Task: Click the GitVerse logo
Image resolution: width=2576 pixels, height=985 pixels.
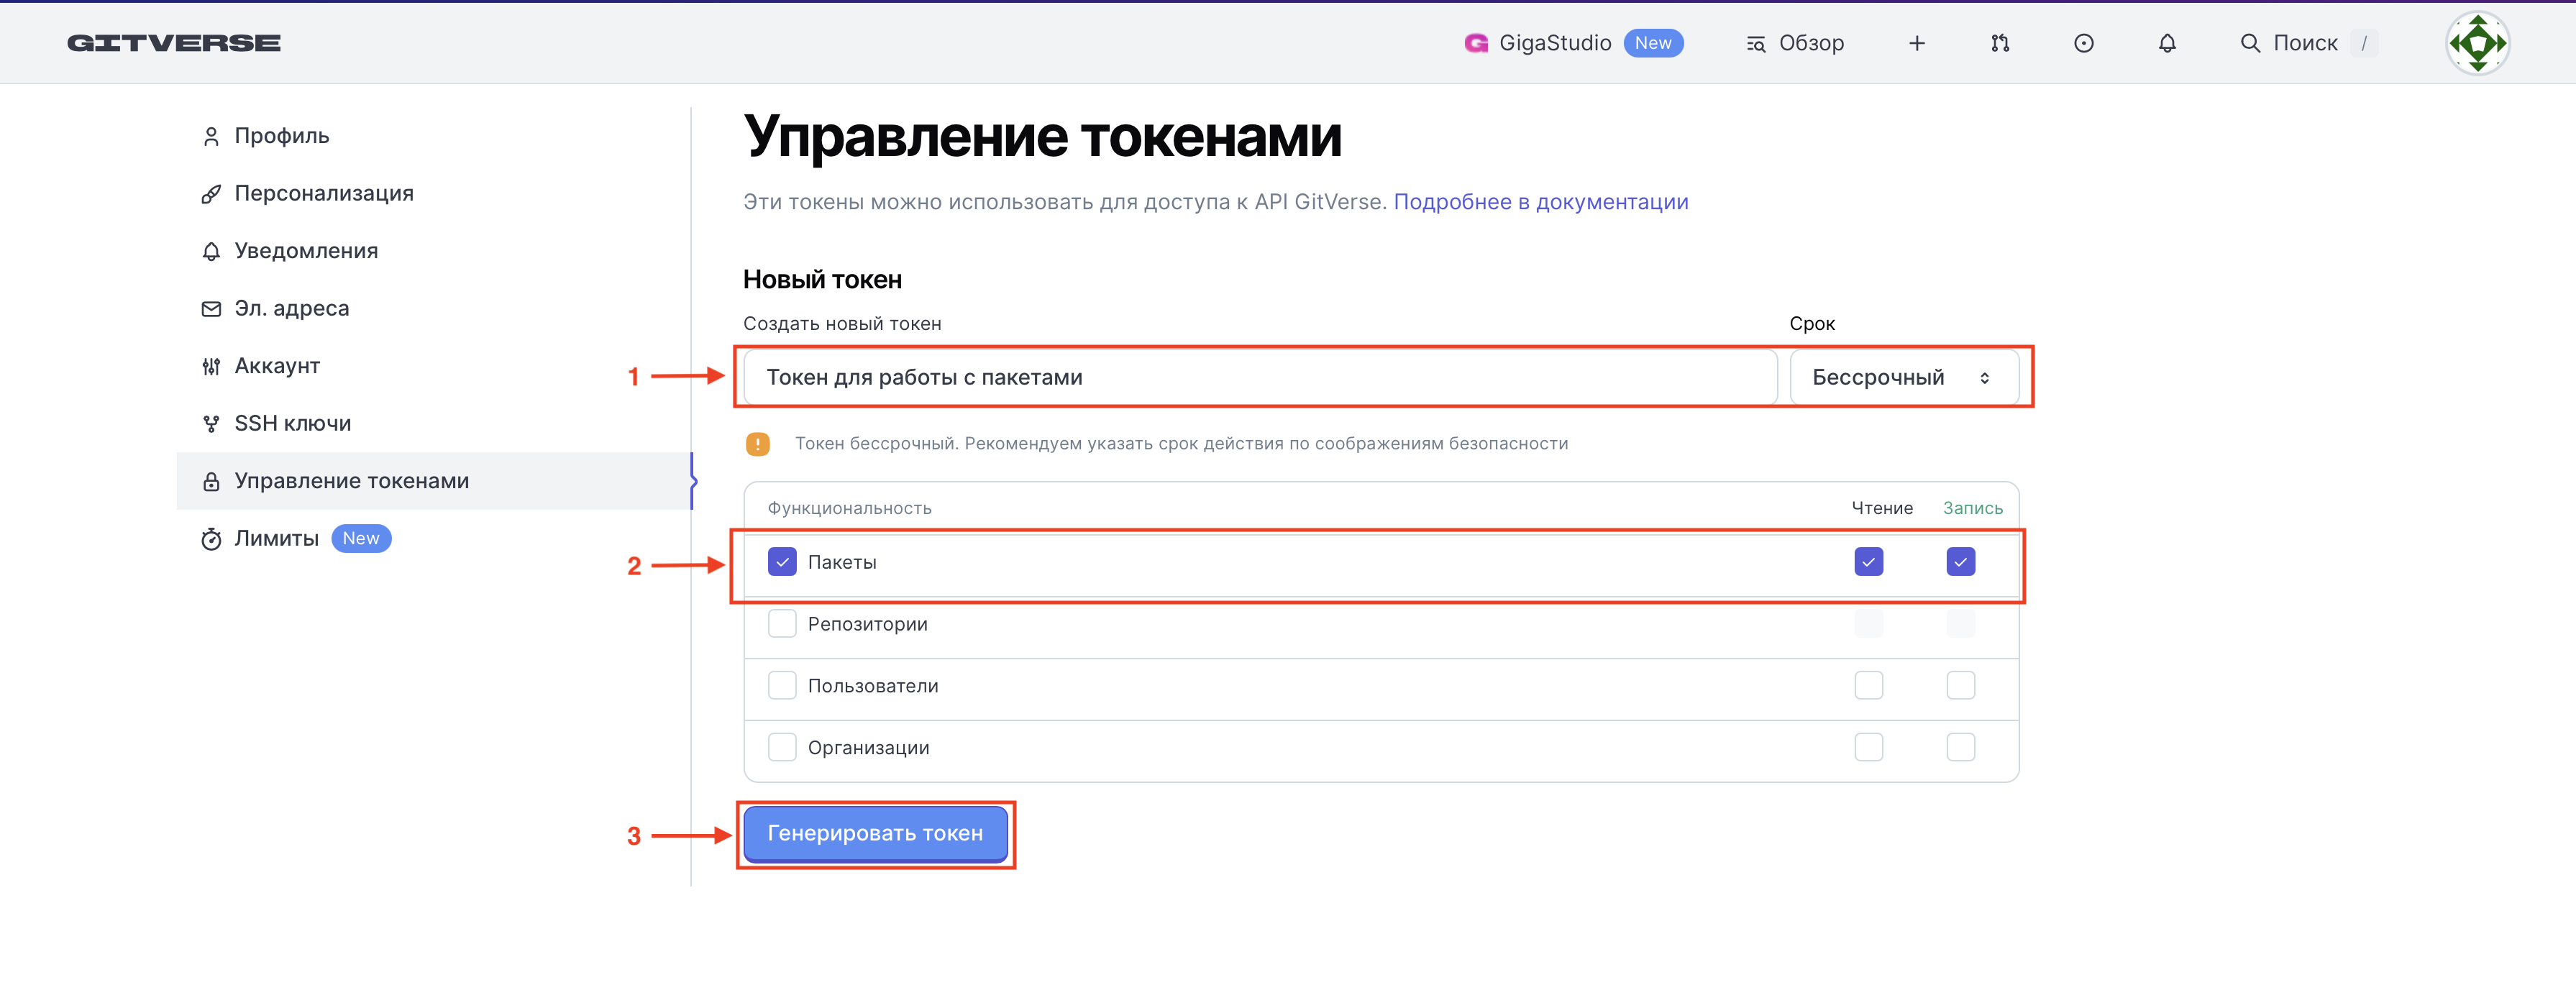Action: 174,43
